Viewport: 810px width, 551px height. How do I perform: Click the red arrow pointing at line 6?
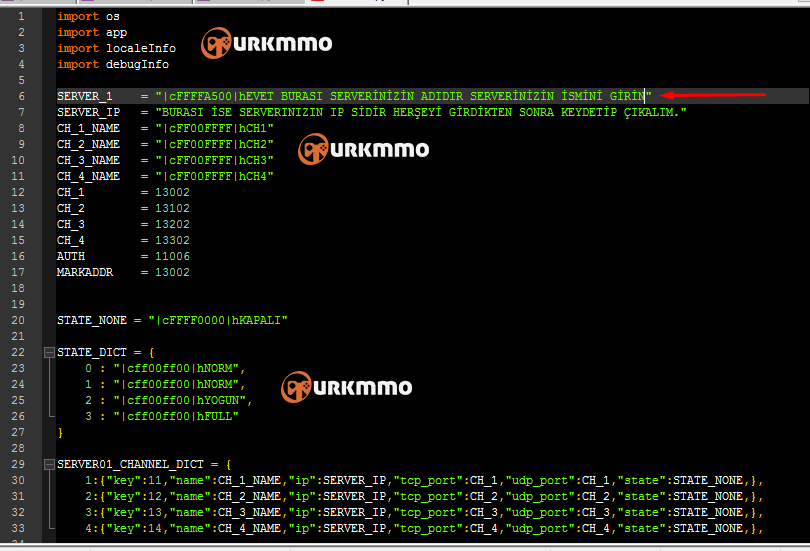(x=713, y=95)
